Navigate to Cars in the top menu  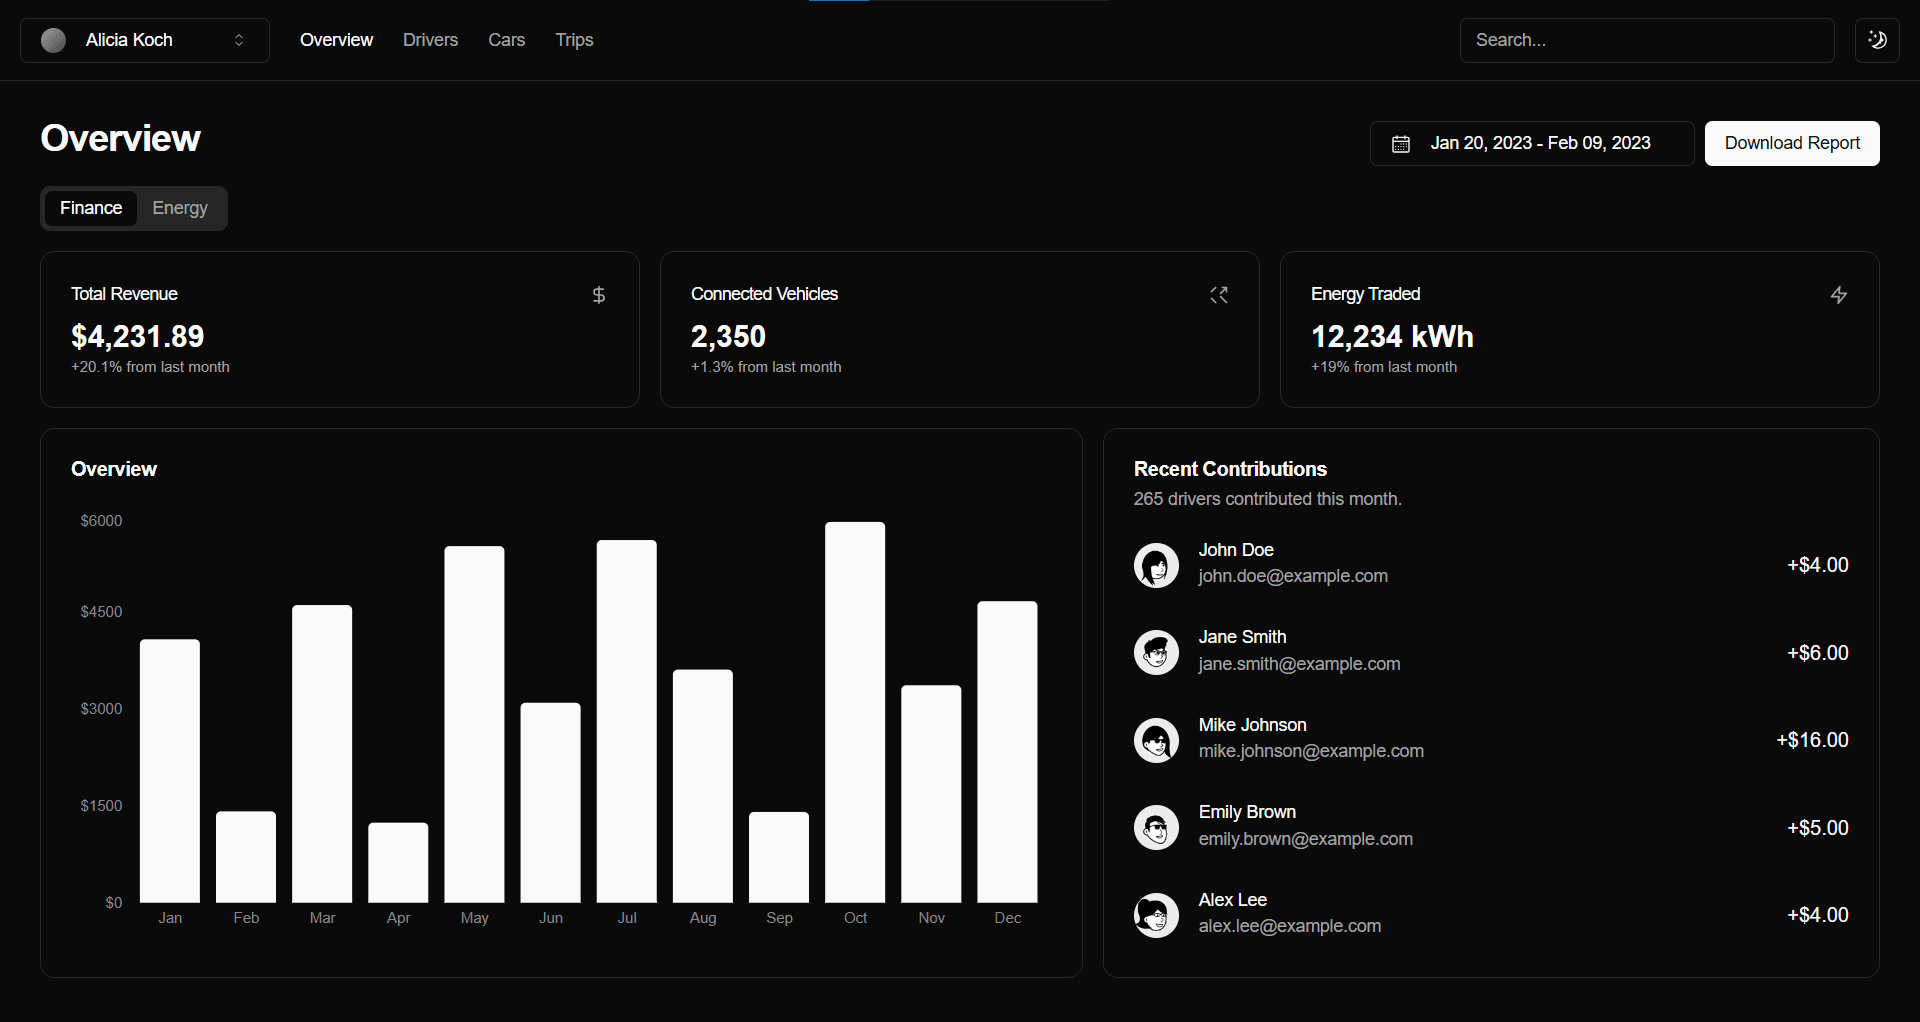[506, 40]
